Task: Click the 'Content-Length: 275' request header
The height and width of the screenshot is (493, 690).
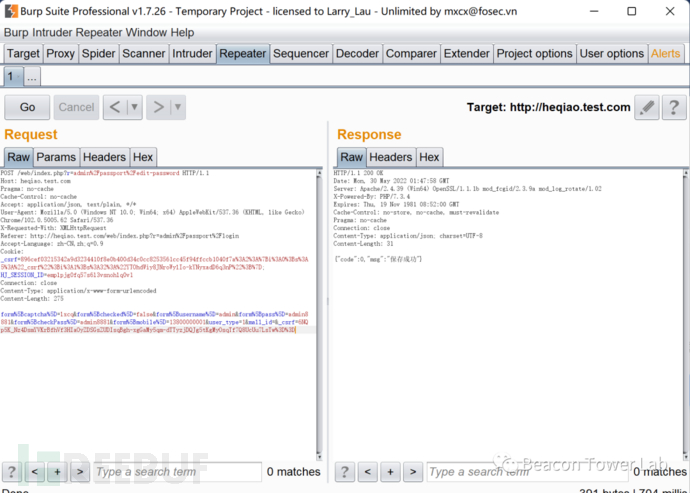Action: (32, 299)
